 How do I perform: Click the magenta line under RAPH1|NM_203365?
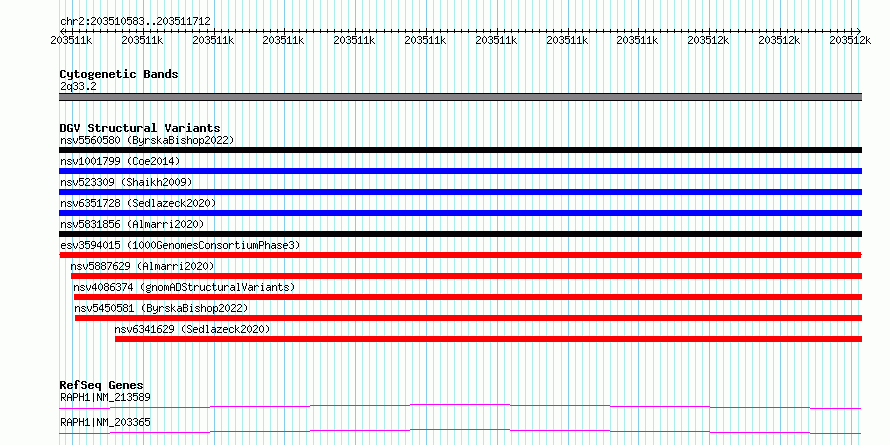(x=460, y=431)
